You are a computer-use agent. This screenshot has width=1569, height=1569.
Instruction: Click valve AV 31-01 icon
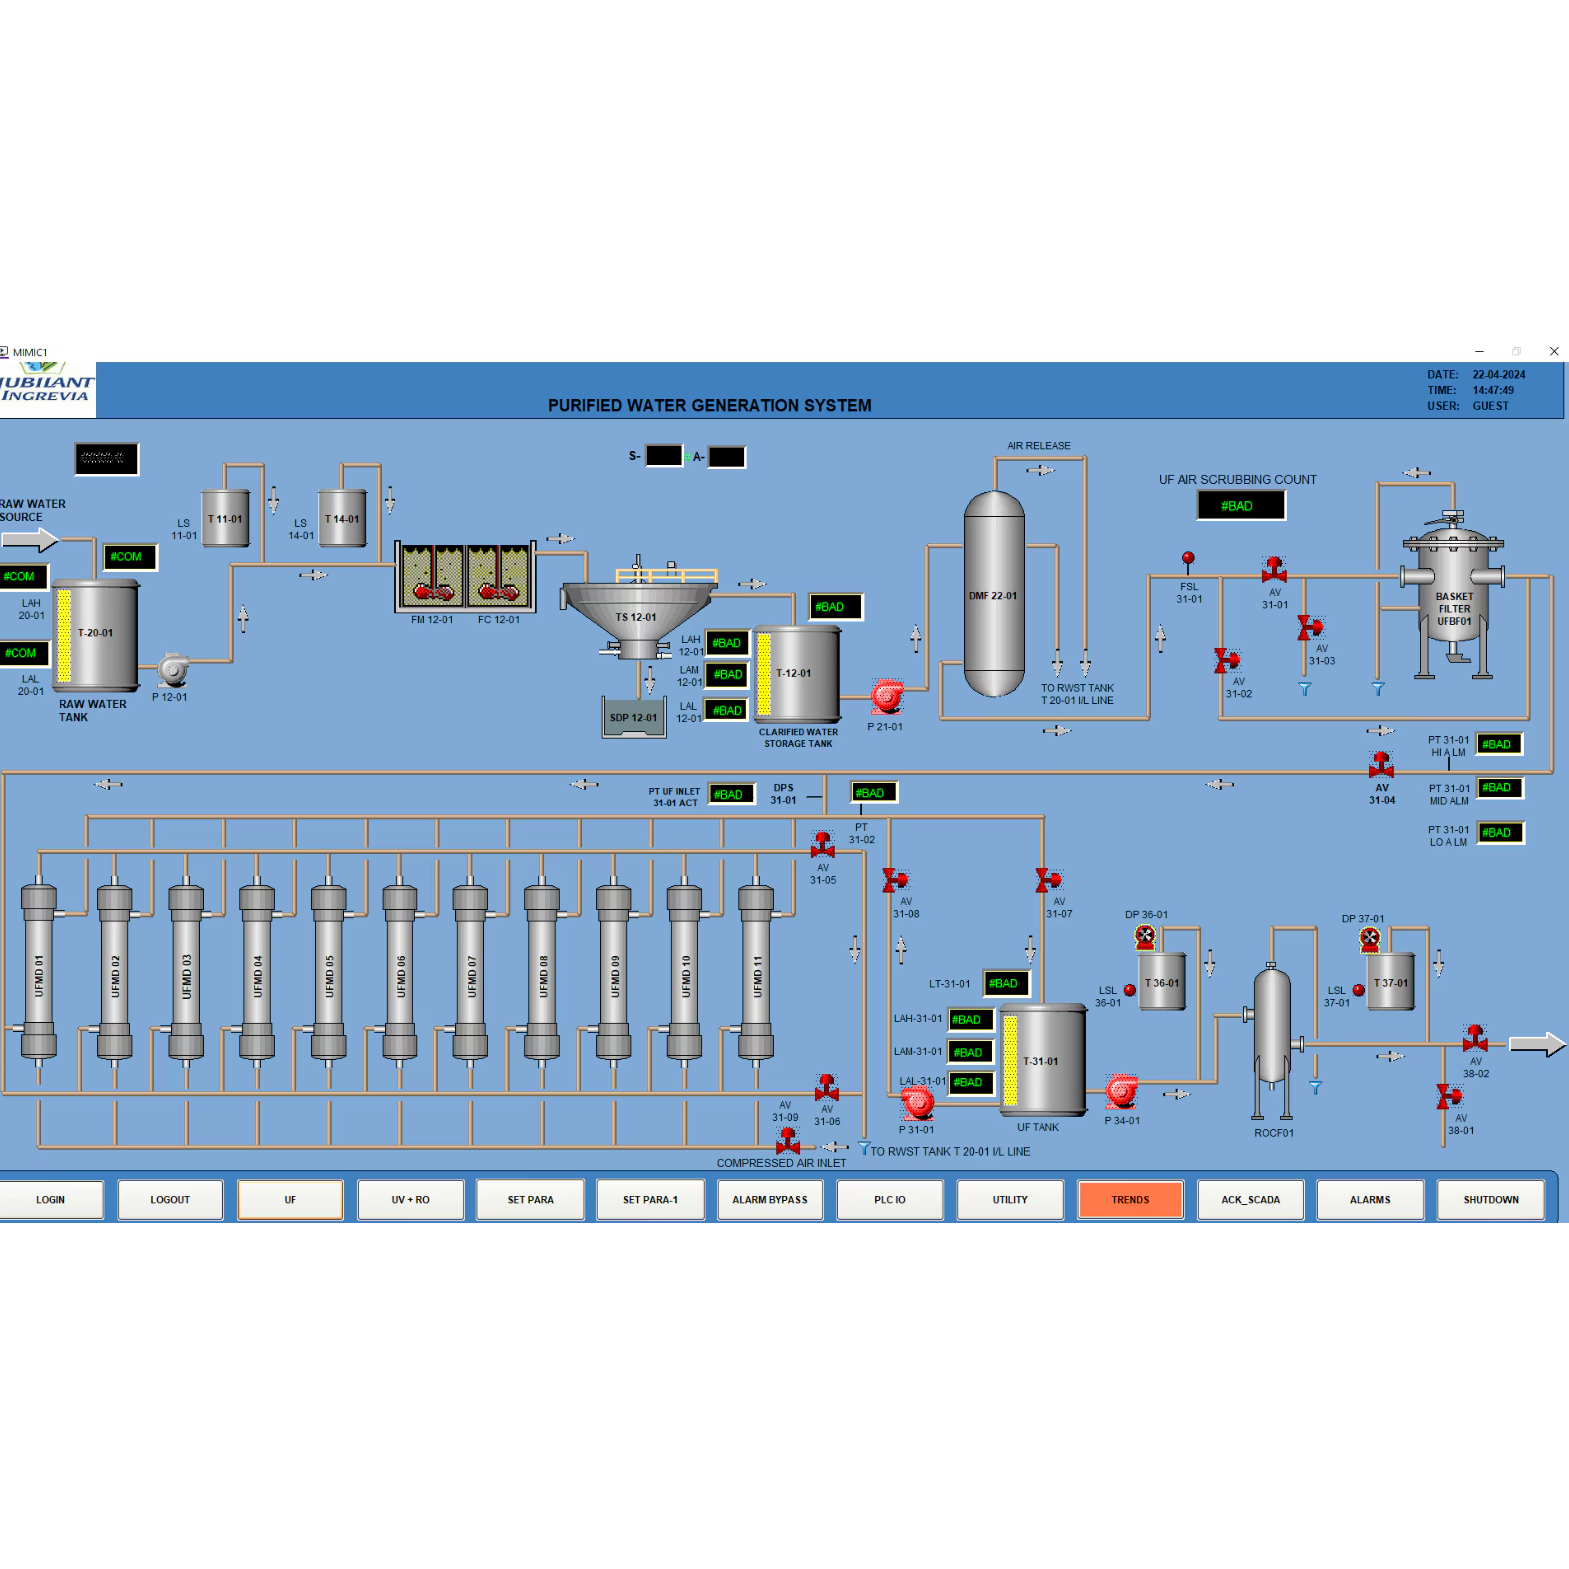pos(1274,570)
